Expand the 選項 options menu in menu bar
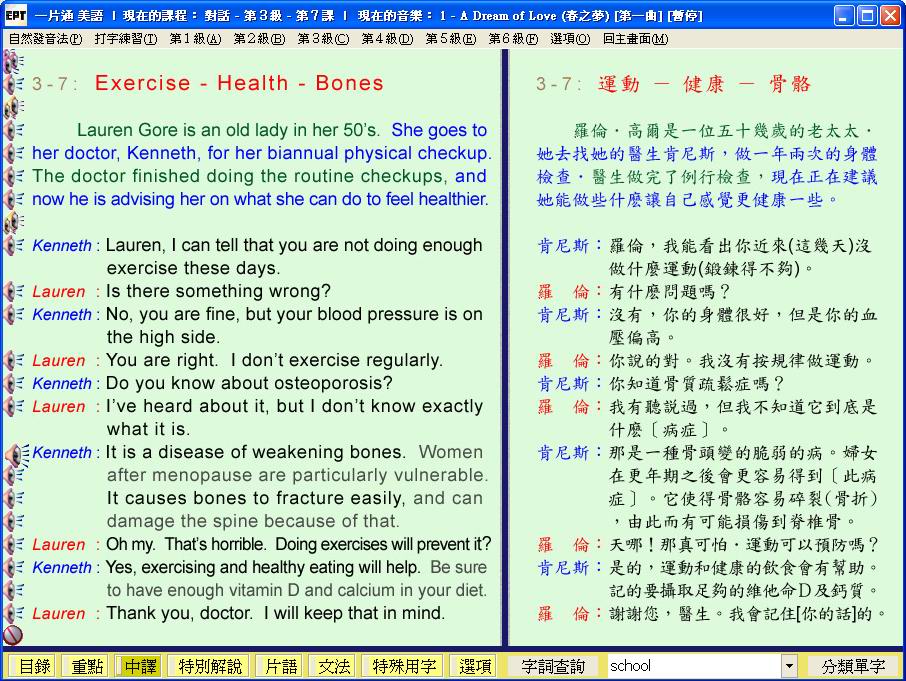906x681 pixels. 569,39
